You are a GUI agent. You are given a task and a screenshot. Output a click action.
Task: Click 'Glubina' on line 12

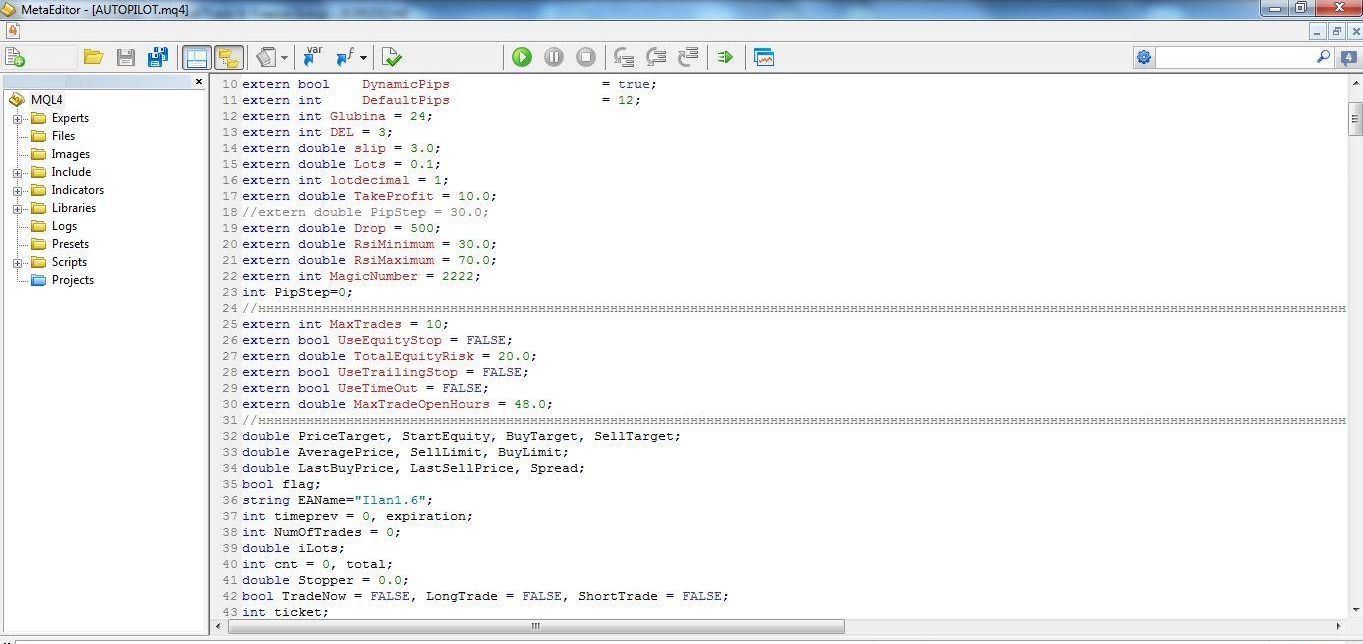357,116
